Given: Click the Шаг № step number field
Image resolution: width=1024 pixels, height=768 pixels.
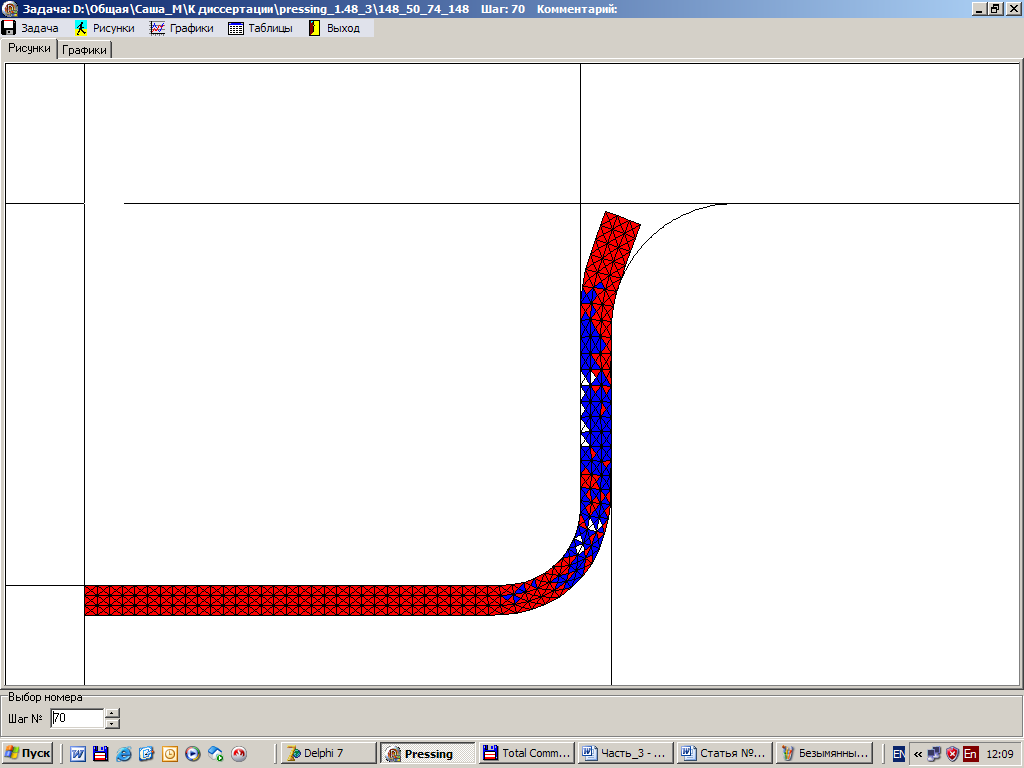Looking at the screenshot, I should (76, 718).
